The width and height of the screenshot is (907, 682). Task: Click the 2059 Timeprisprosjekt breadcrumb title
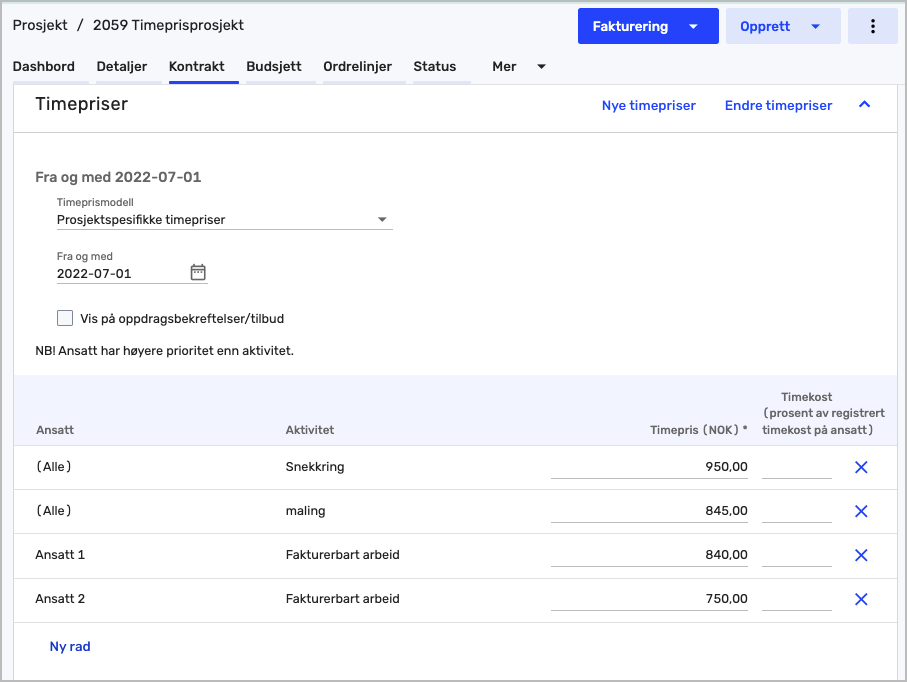[x=168, y=25]
